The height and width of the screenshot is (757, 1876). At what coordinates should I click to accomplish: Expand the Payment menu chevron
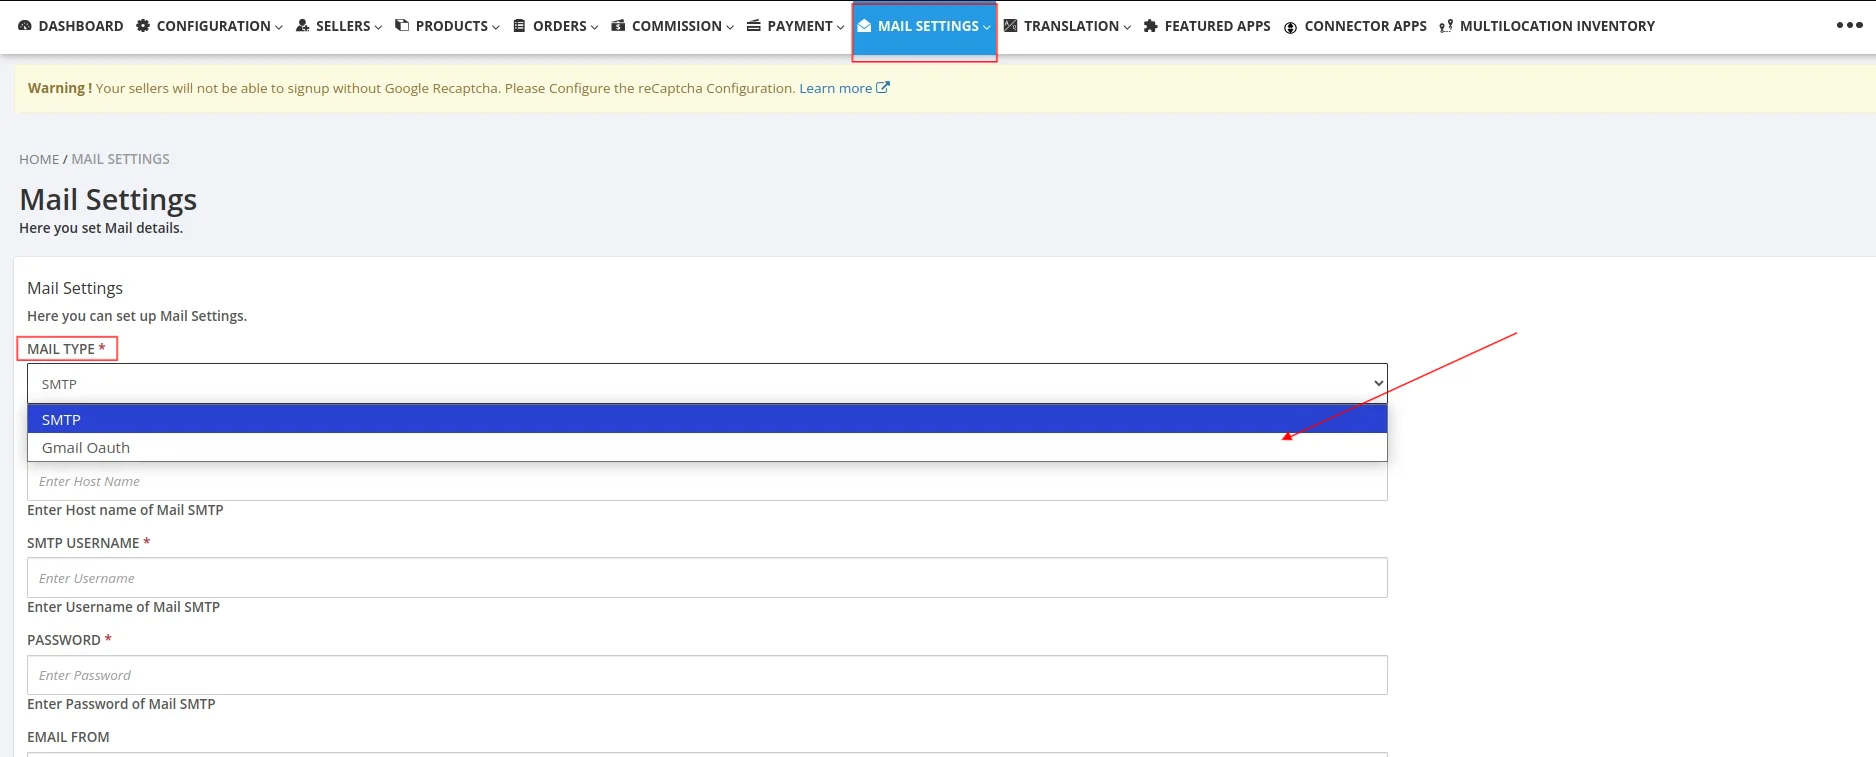coord(841,27)
